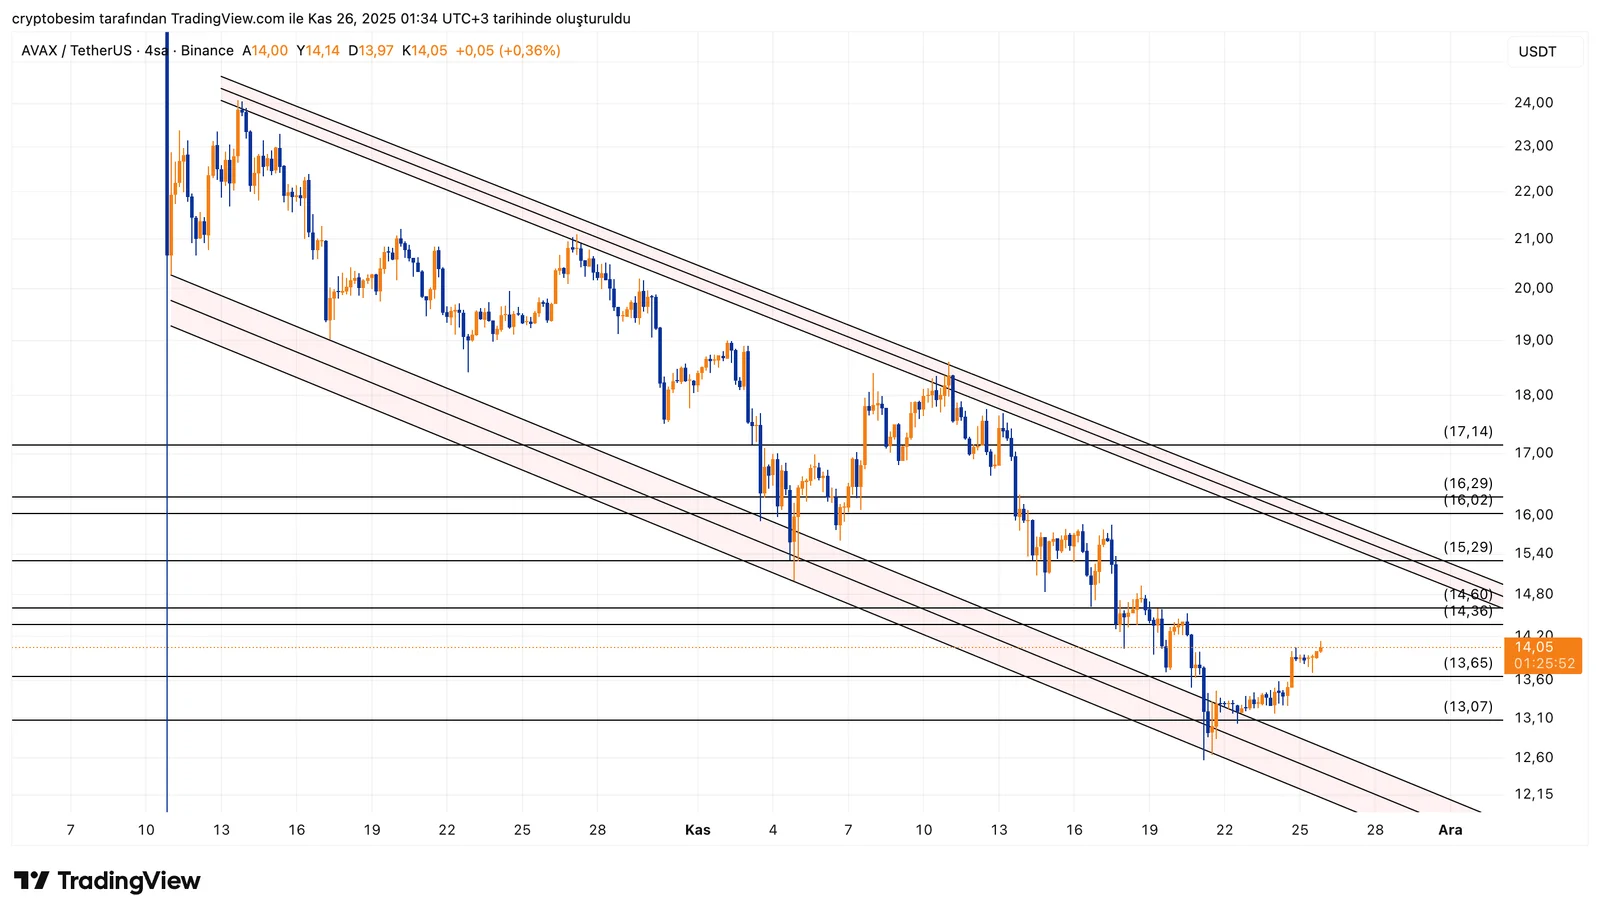Click the 'Ara' month label on time axis

pyautogui.click(x=1450, y=830)
